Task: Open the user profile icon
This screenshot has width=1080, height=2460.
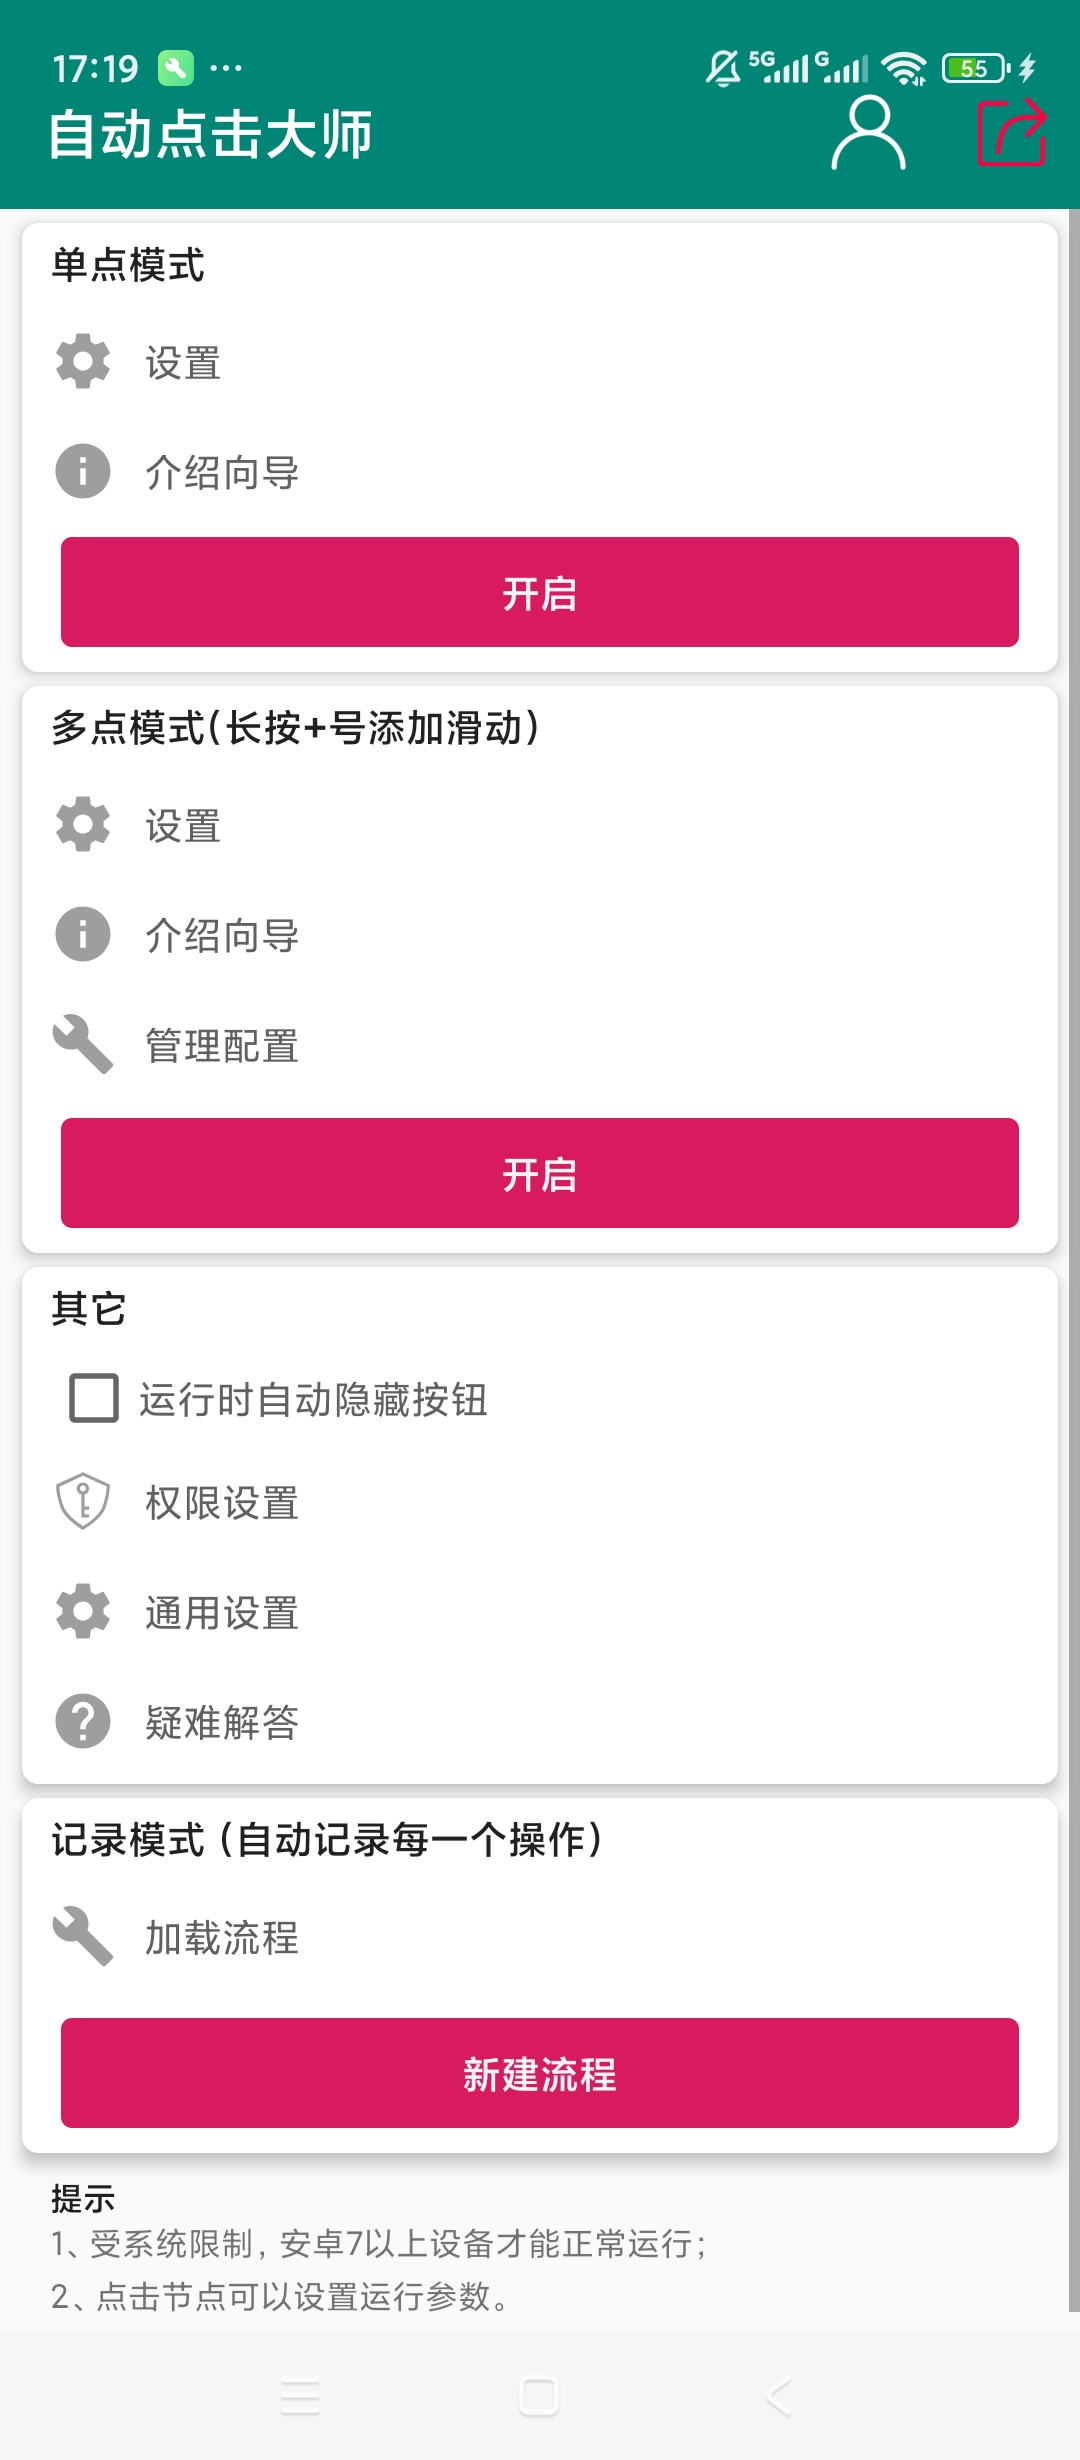Action: coord(868,133)
